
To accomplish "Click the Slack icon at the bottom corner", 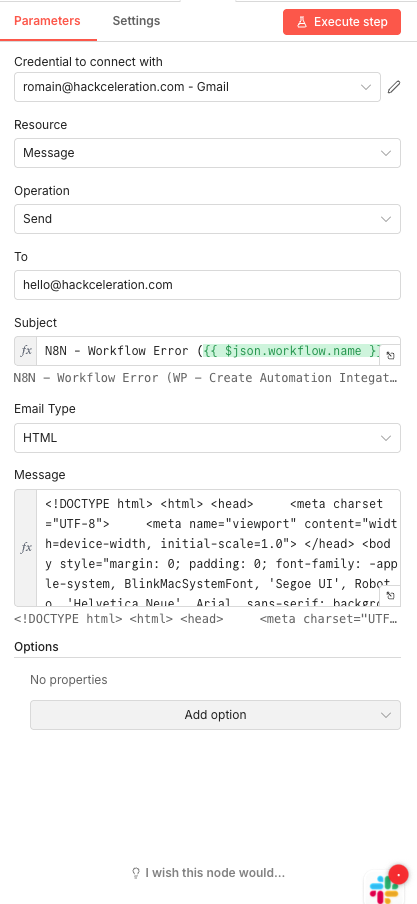I will [x=384, y=889].
